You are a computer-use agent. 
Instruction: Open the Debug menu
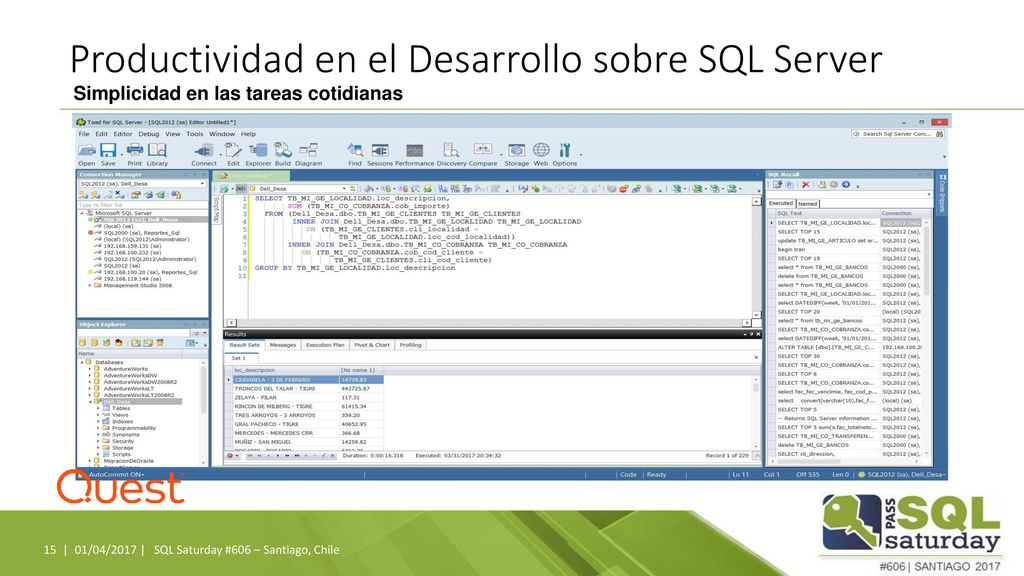click(x=148, y=134)
